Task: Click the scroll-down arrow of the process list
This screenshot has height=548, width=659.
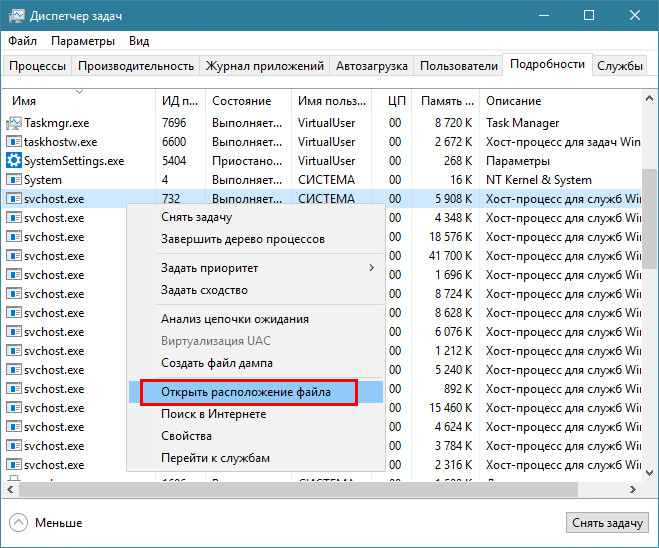Action: (x=649, y=473)
